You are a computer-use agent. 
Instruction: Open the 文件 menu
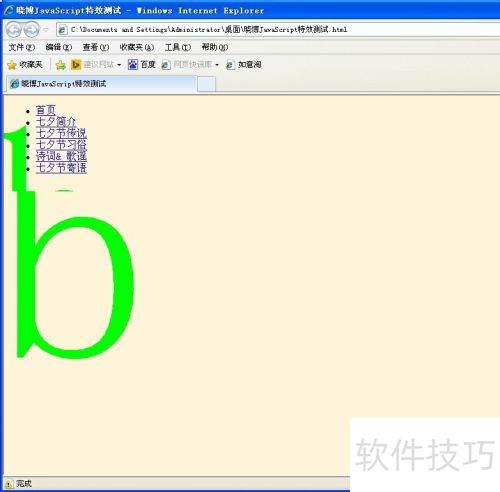pos(21,47)
